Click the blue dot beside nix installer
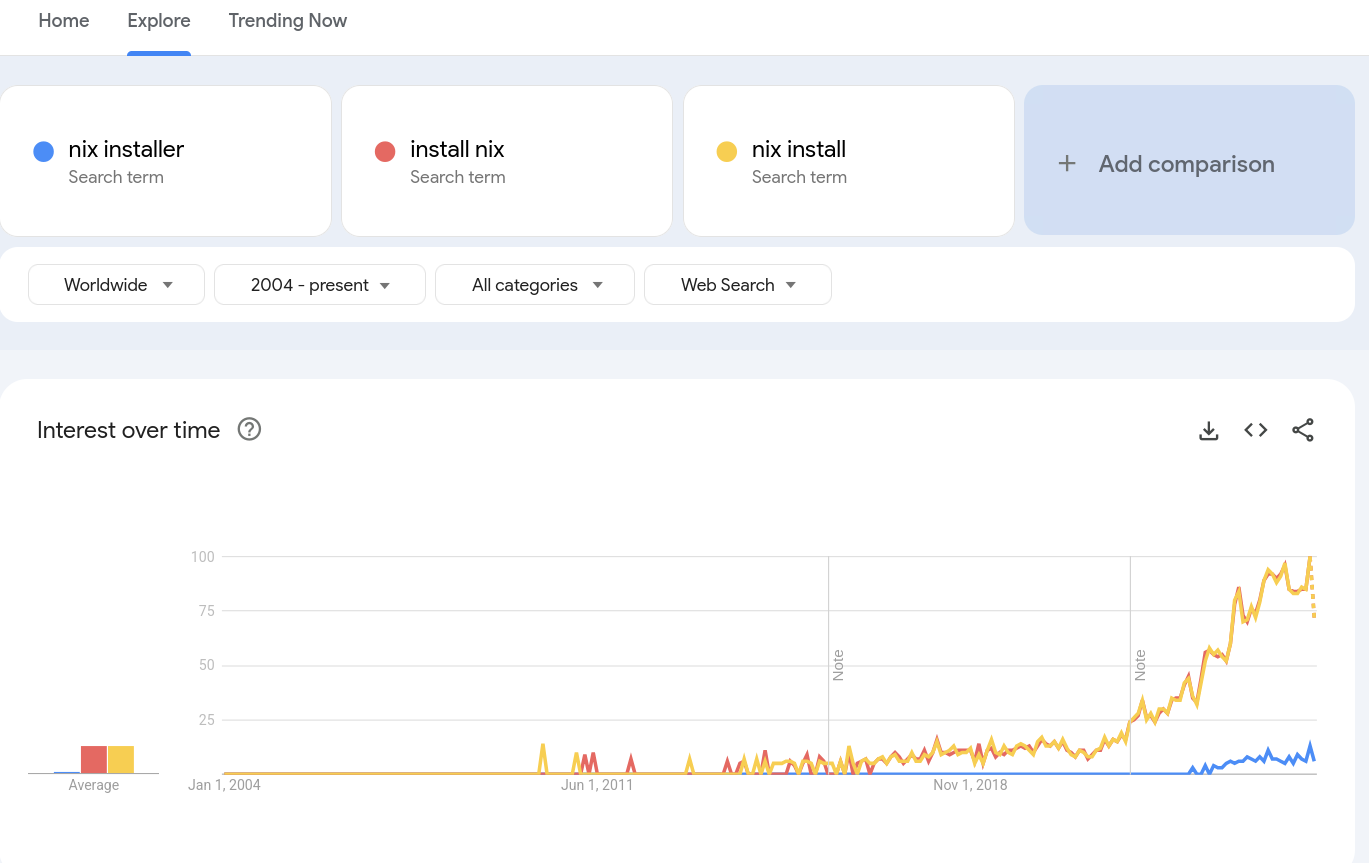The image size is (1369, 863). pyautogui.click(x=43, y=152)
